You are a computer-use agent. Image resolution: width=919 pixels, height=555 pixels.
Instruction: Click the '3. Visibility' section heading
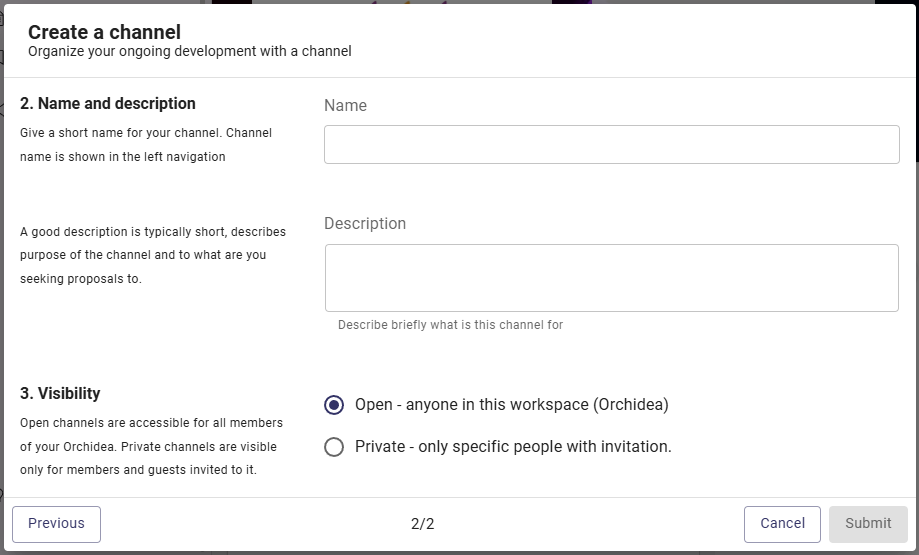60,393
